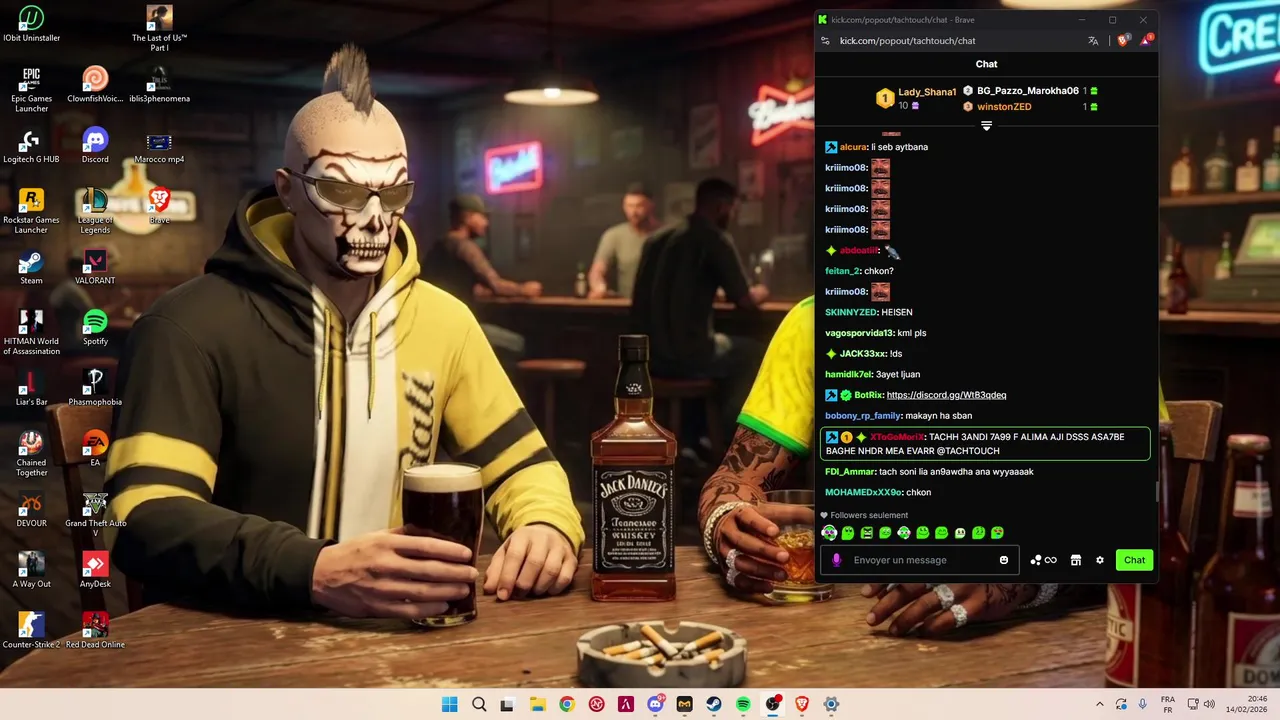The height and width of the screenshot is (720, 1280).
Task: Open Spotify desktop shortcut
Action: point(95,328)
